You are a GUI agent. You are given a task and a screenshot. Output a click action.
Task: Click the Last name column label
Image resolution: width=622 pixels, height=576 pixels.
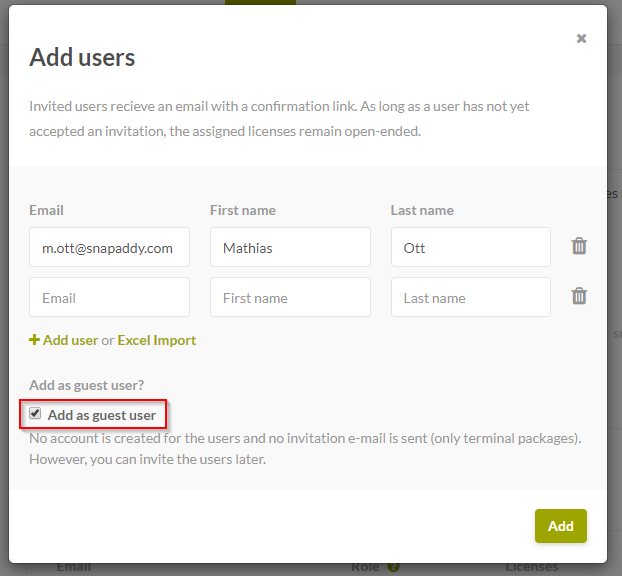[x=422, y=210]
